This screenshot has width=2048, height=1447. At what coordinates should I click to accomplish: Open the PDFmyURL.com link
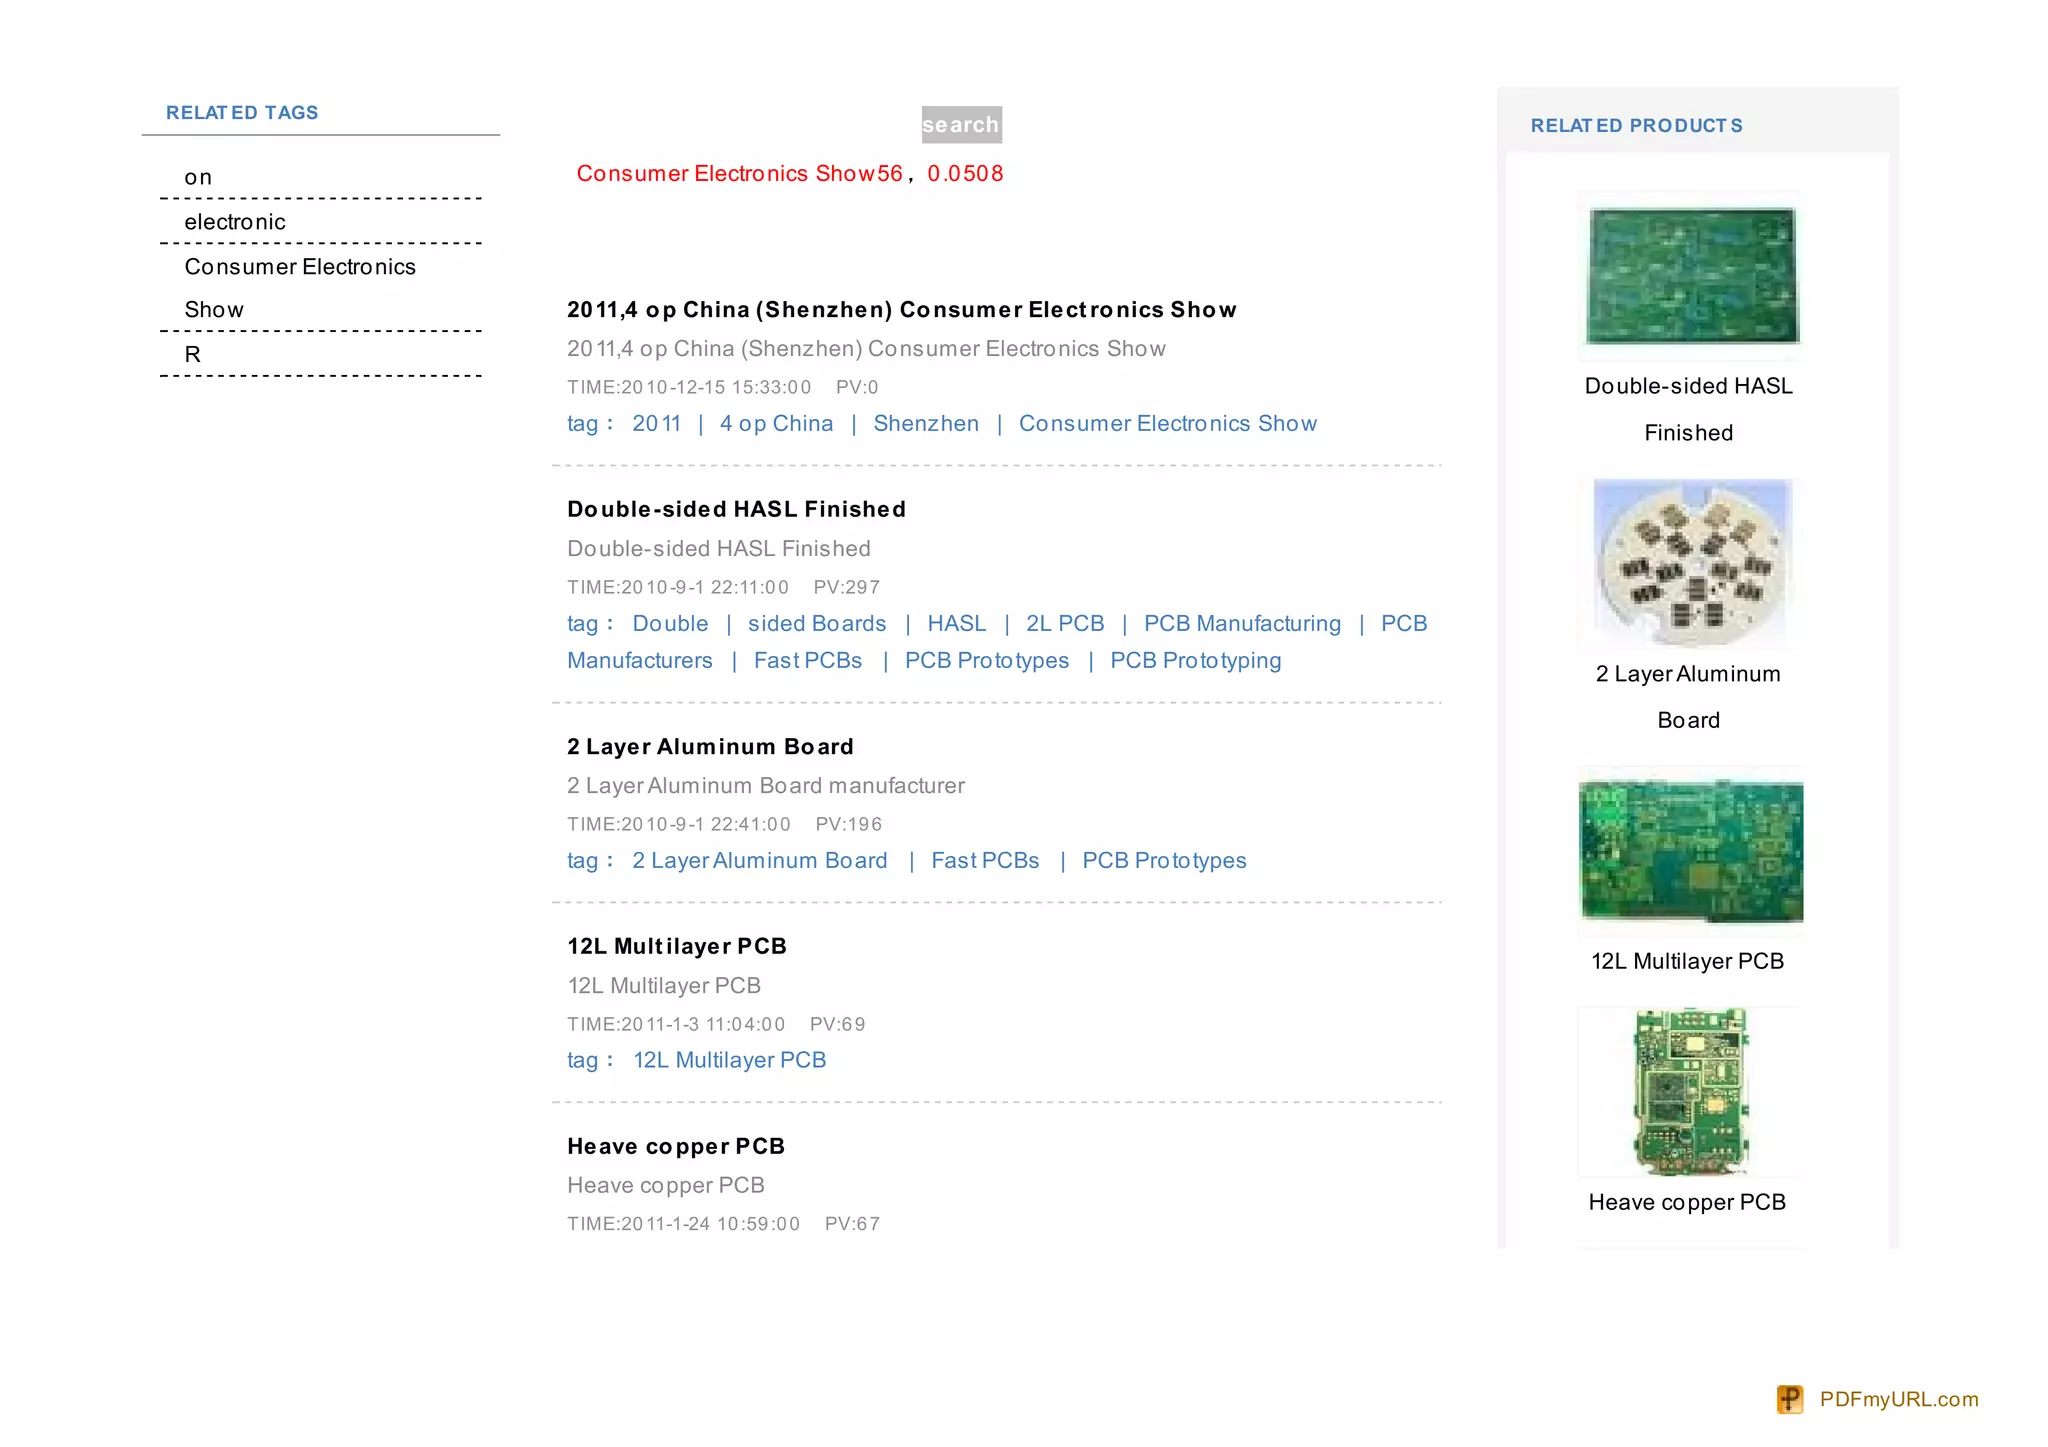[1898, 1399]
